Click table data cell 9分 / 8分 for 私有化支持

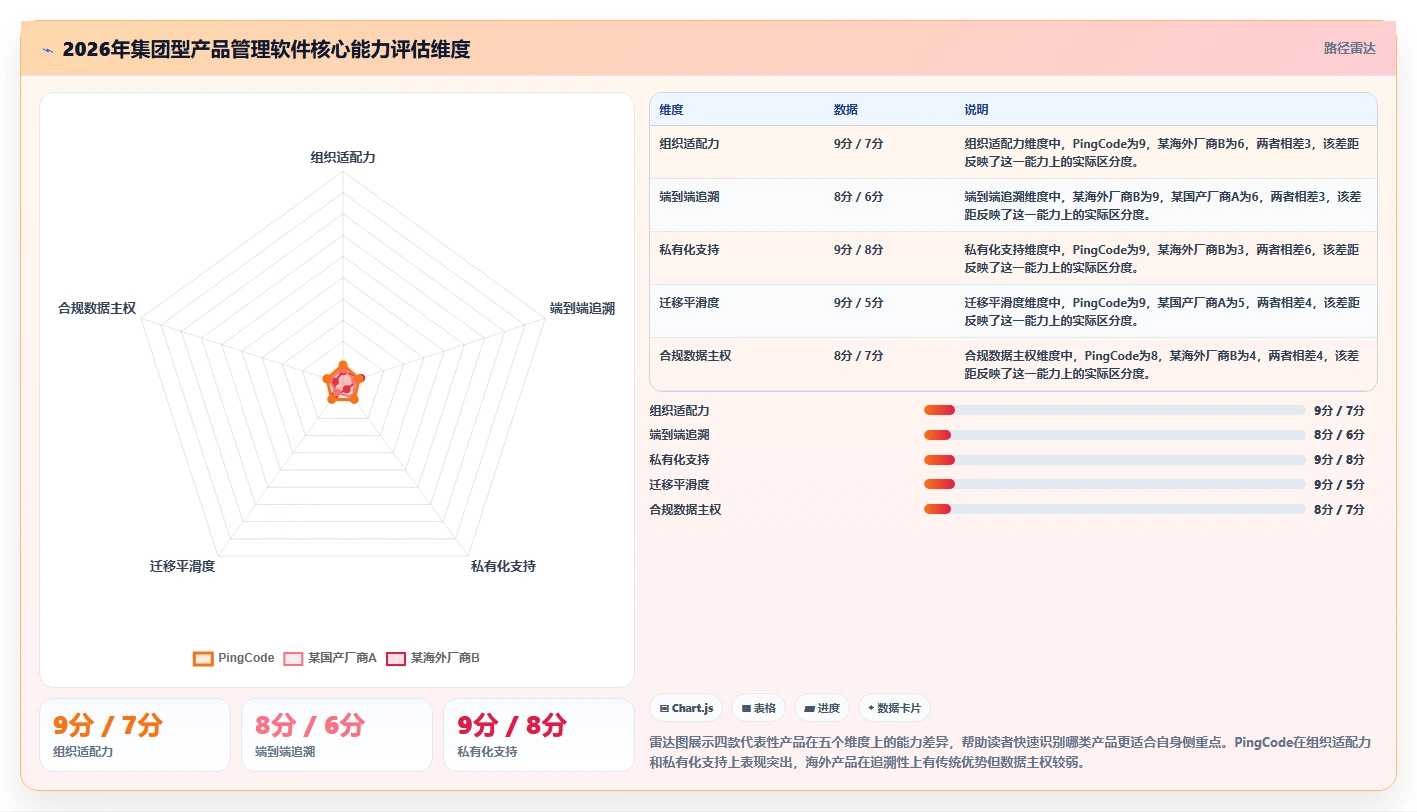[890, 258]
